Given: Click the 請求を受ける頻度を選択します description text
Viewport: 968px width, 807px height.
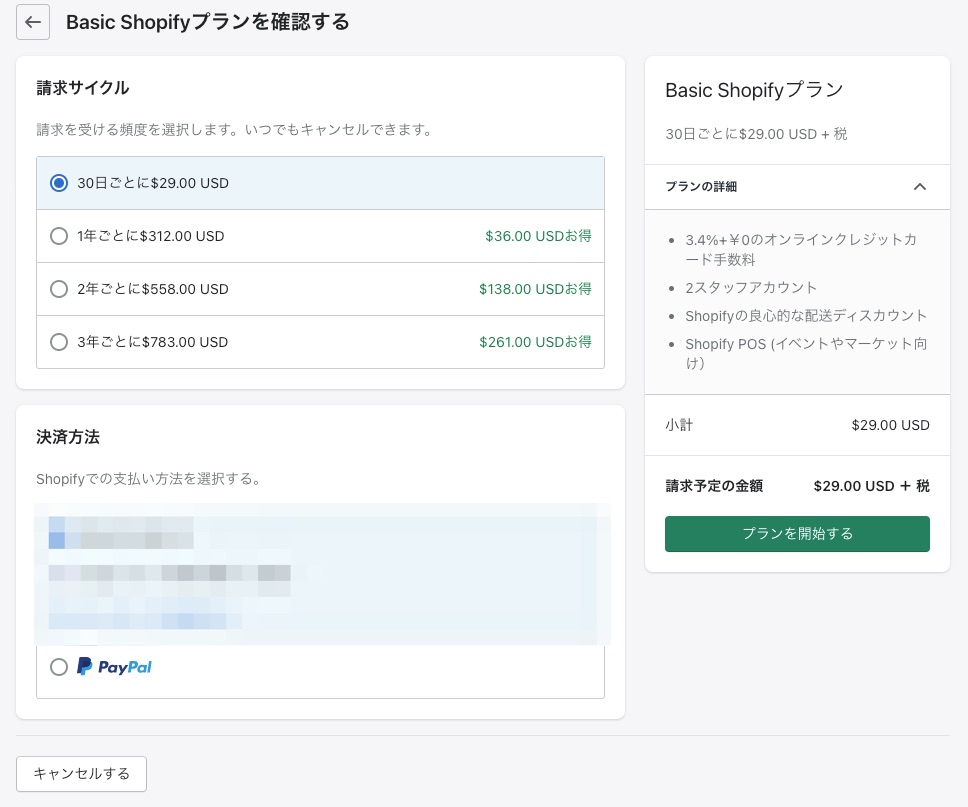Looking at the screenshot, I should click(235, 130).
